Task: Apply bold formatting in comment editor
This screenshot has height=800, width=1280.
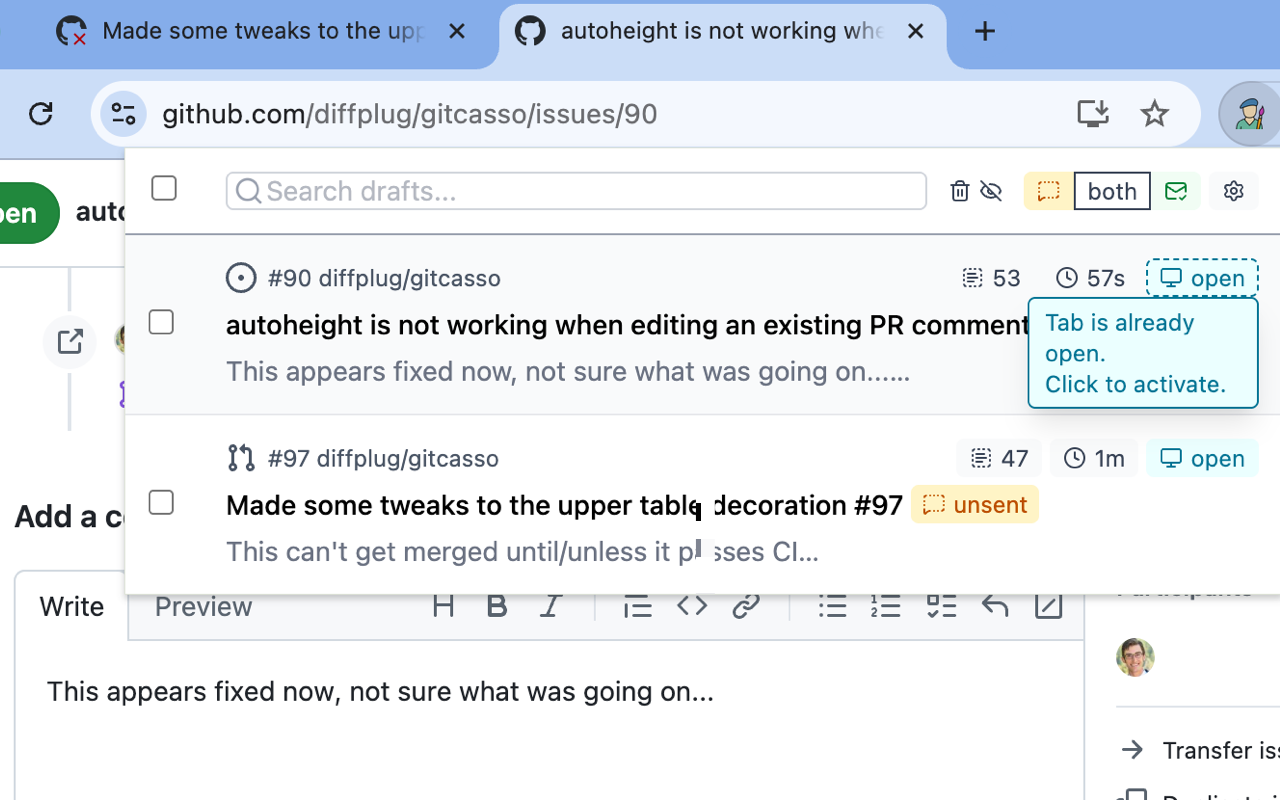Action: pyautogui.click(x=496, y=606)
